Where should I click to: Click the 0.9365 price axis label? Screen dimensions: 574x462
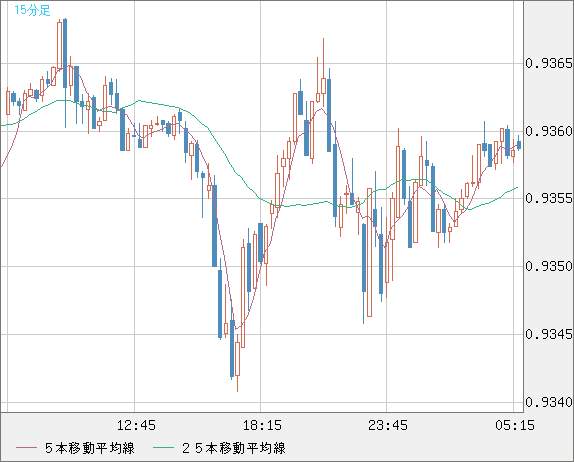548,63
